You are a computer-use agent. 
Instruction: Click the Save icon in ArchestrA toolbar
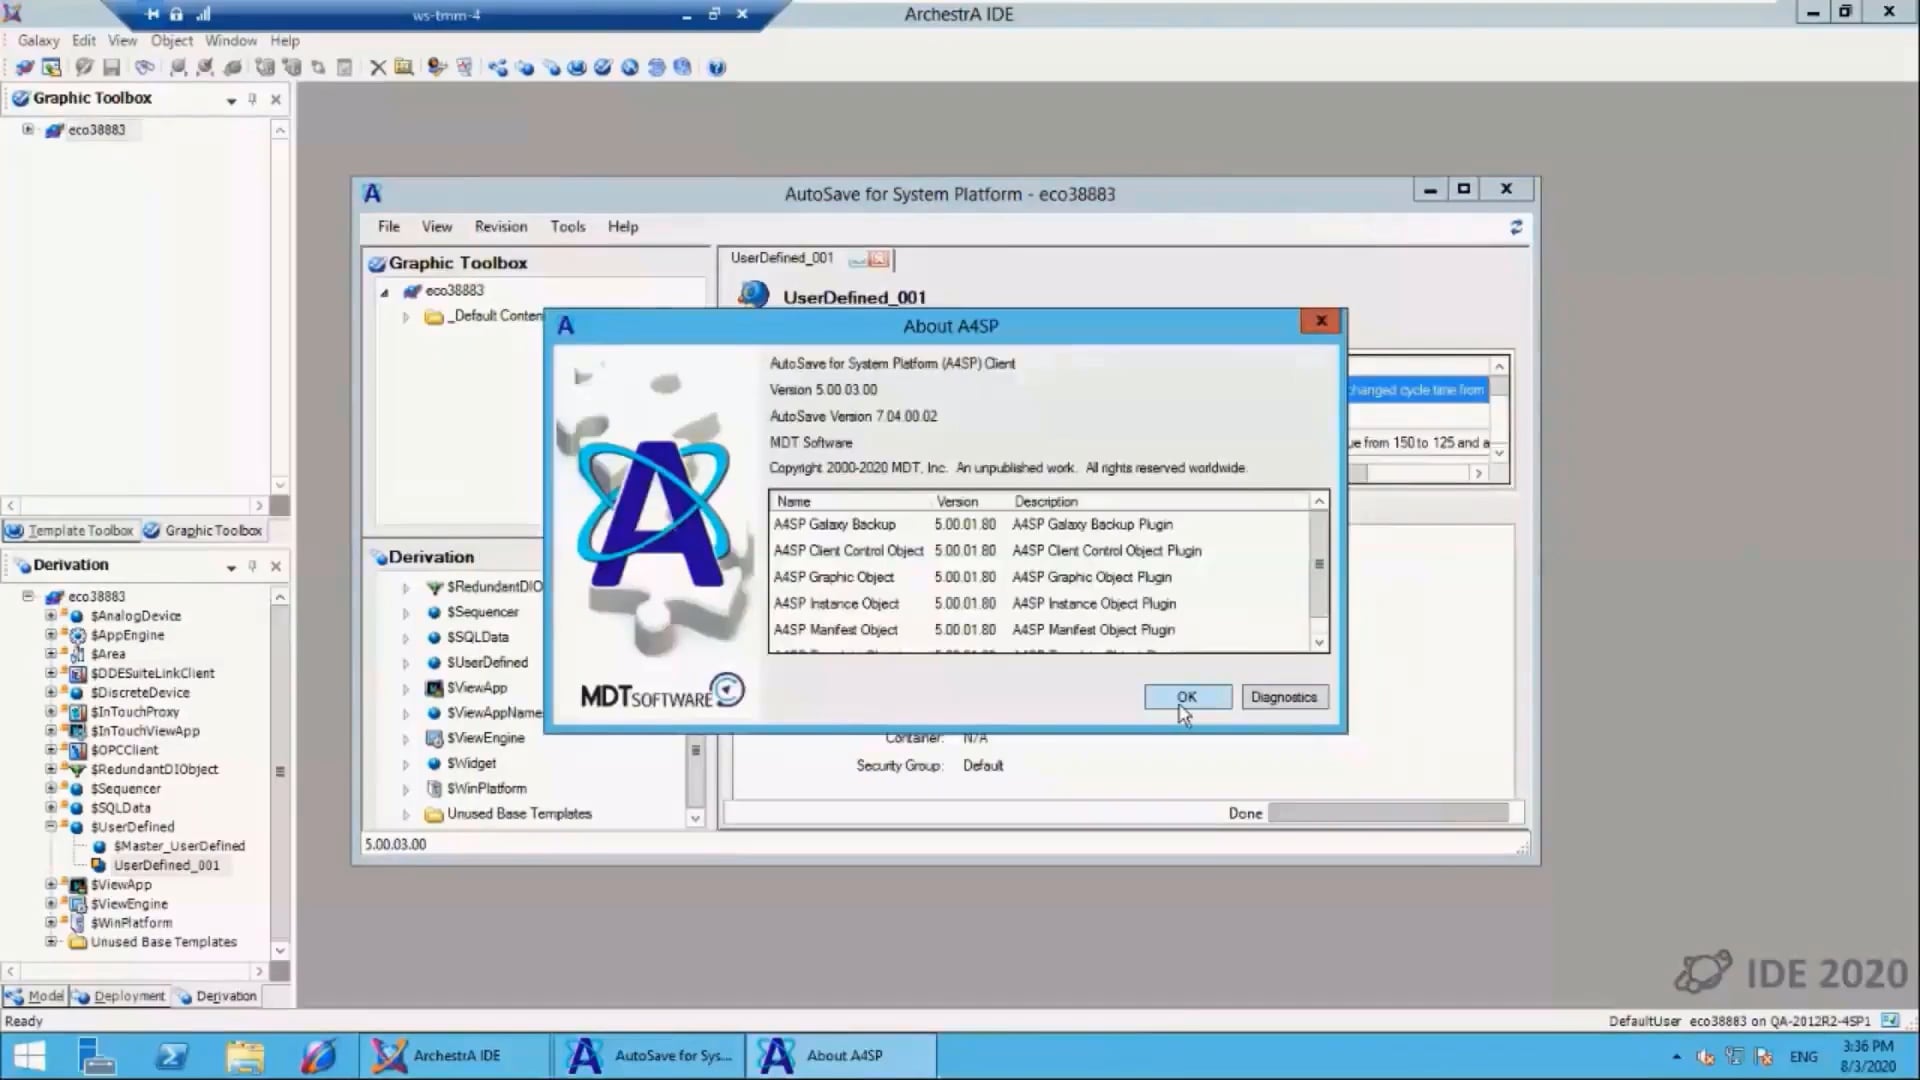(x=111, y=67)
